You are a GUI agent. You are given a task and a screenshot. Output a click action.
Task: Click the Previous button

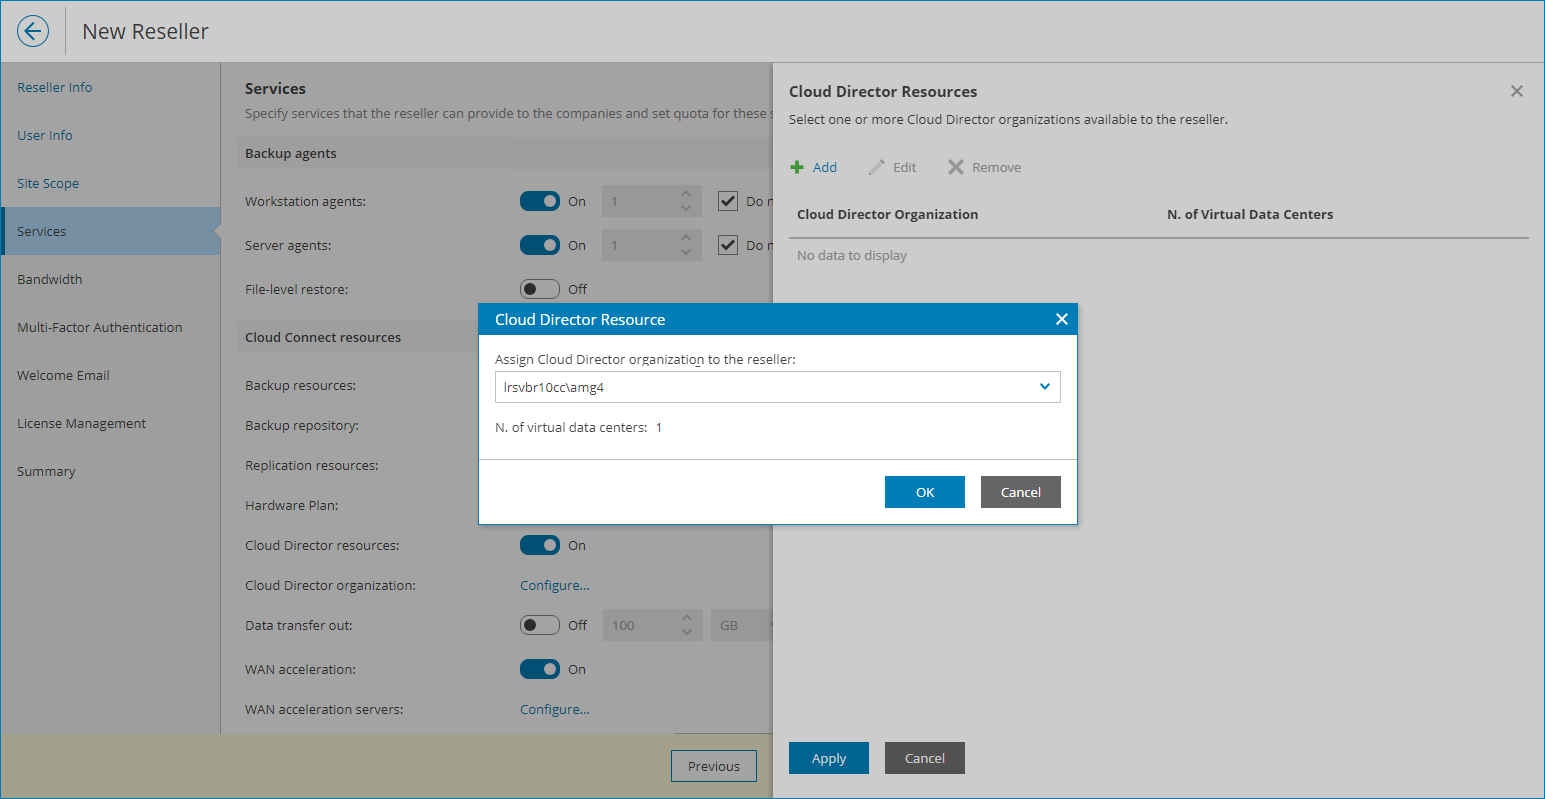[x=714, y=766]
